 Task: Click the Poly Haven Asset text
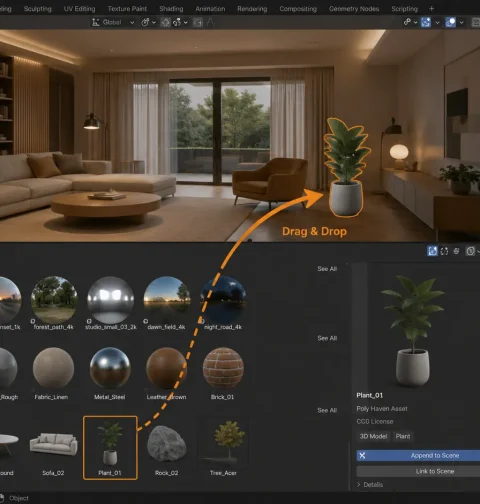[382, 409]
